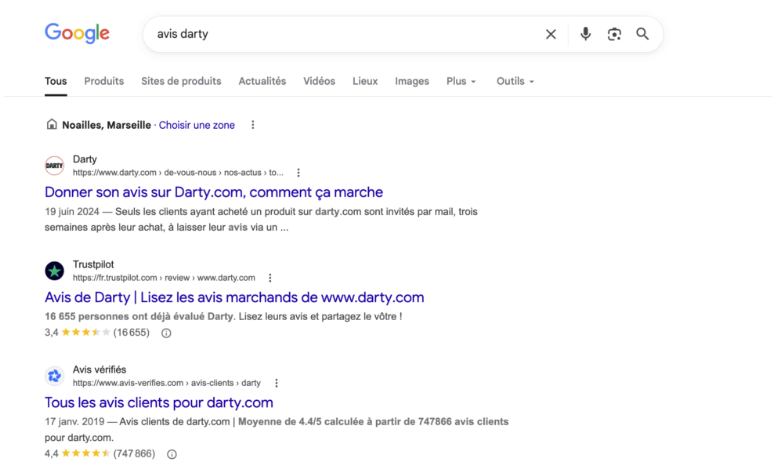The height and width of the screenshot is (475, 772).
Task: Open three-dot menu for Darty result
Action: (298, 173)
